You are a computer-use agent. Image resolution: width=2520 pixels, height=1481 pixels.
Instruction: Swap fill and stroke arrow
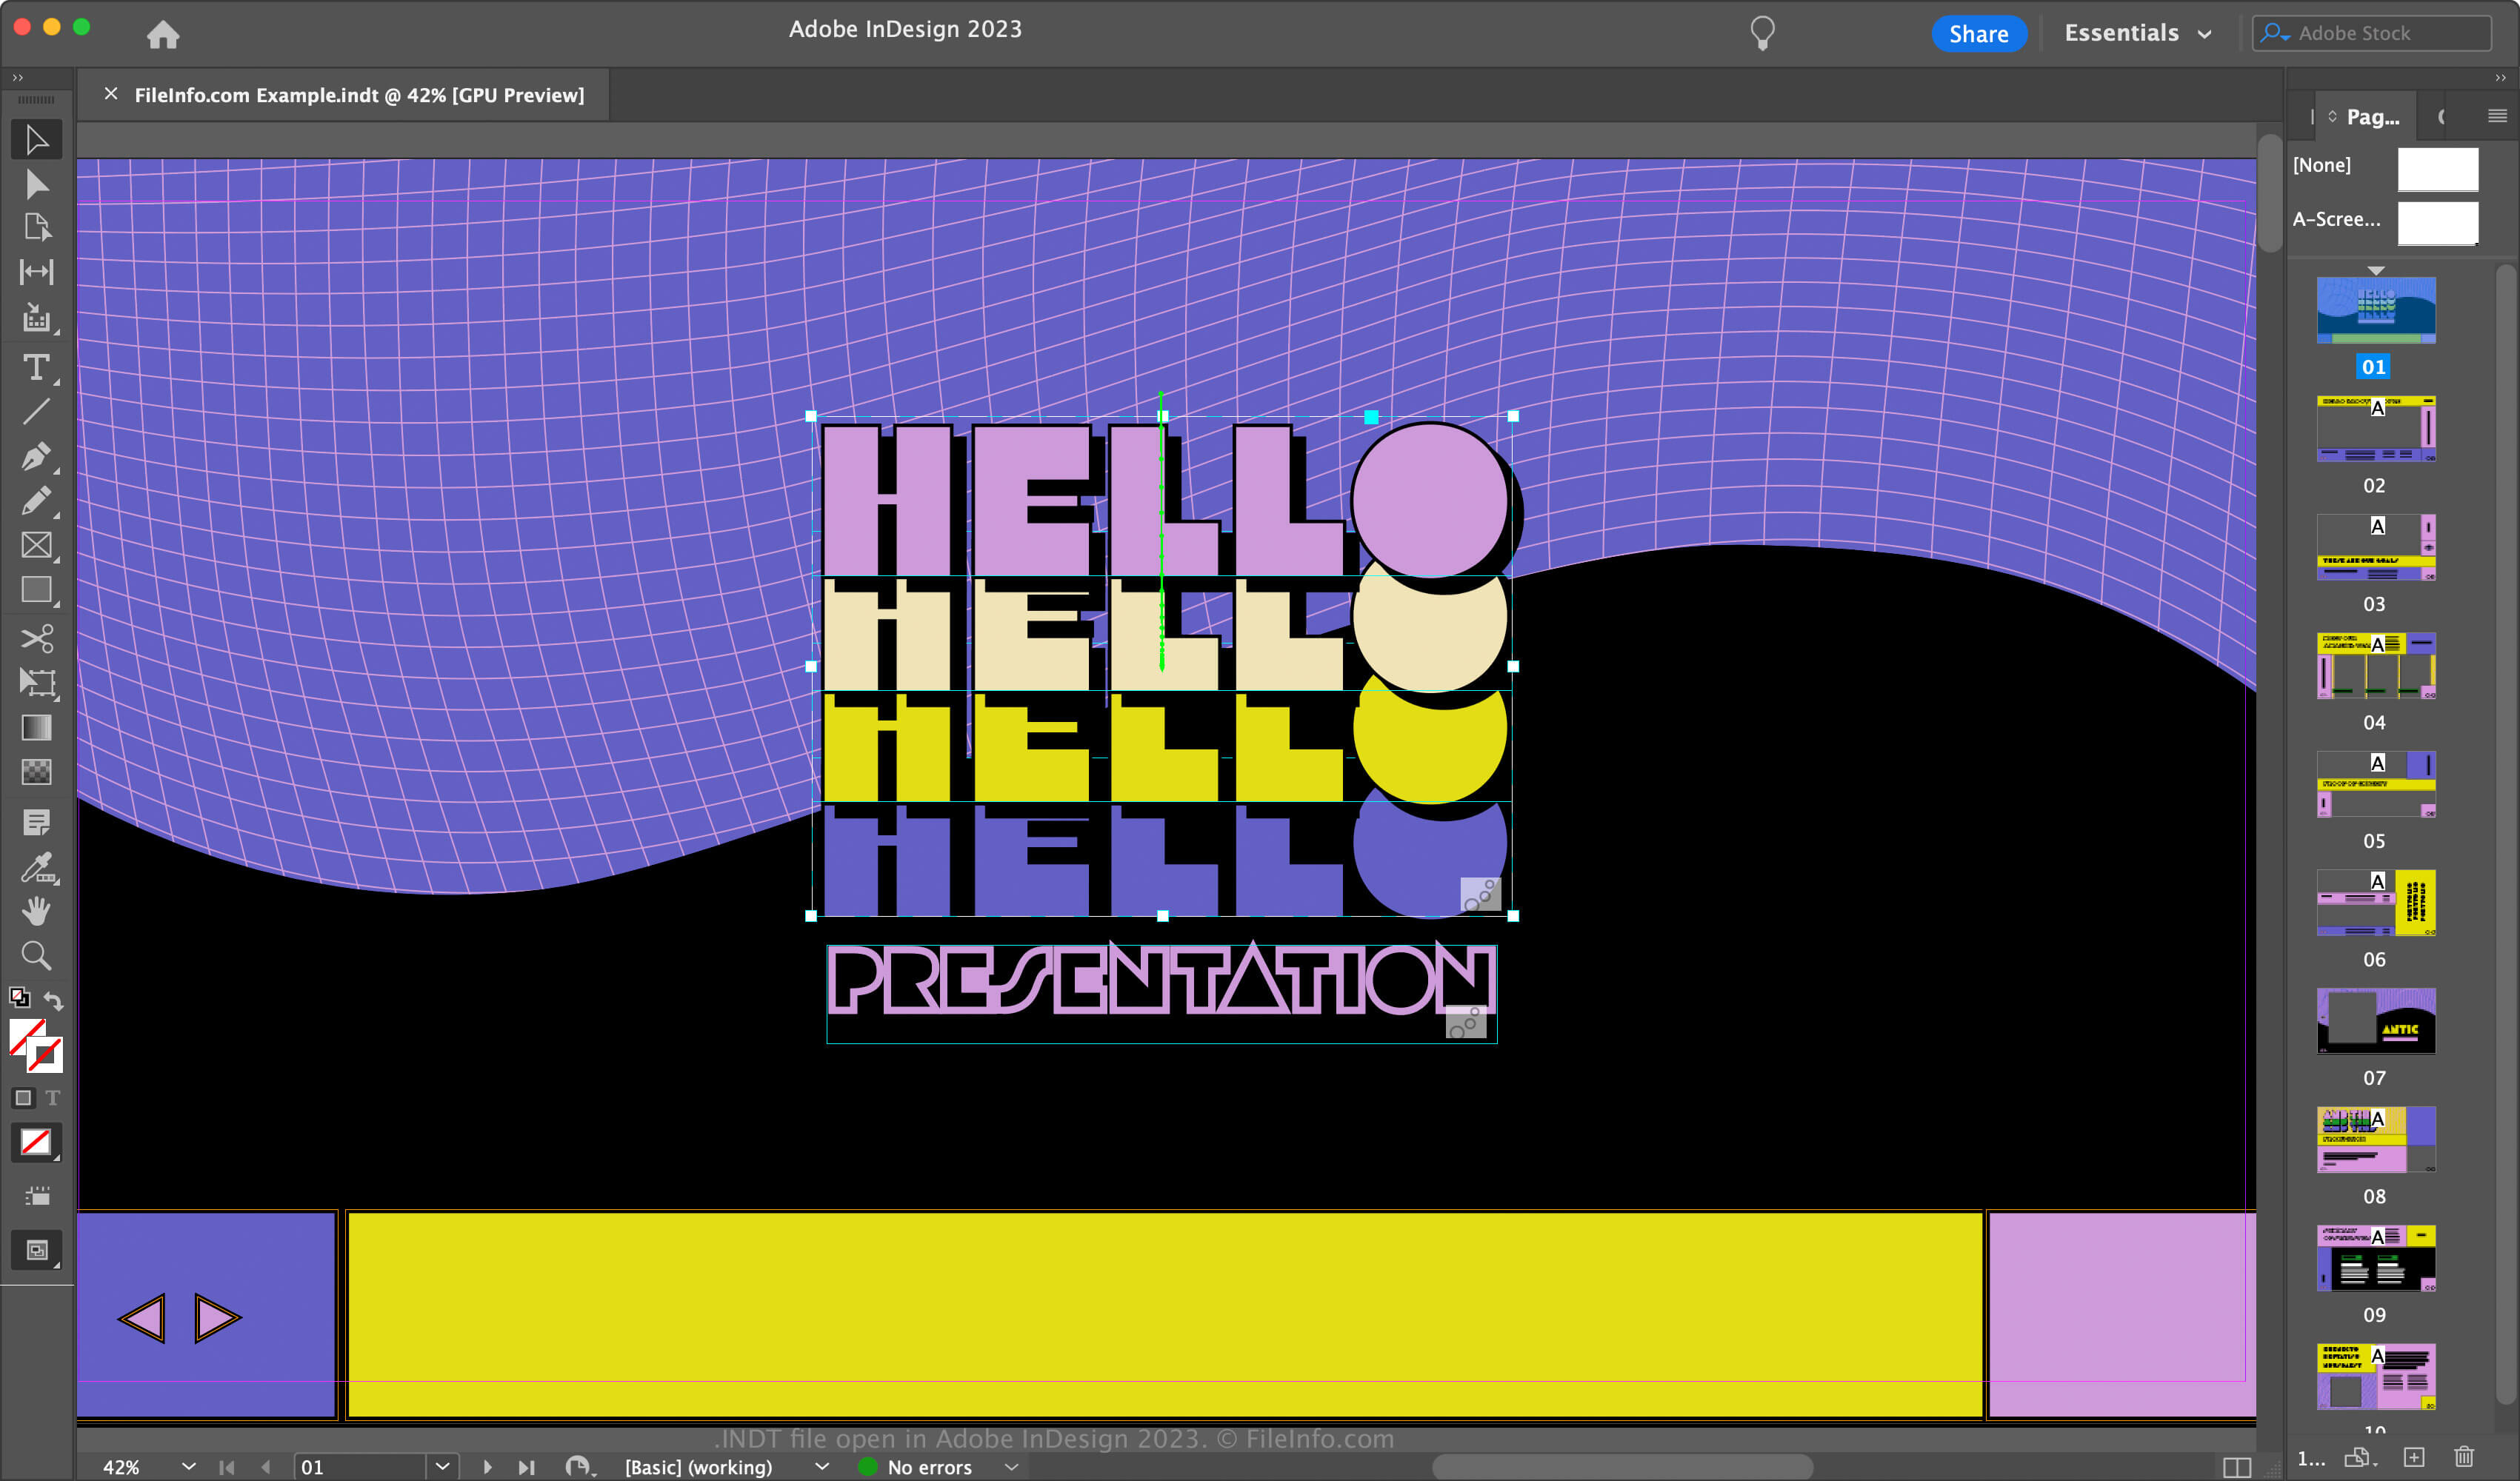point(54,999)
